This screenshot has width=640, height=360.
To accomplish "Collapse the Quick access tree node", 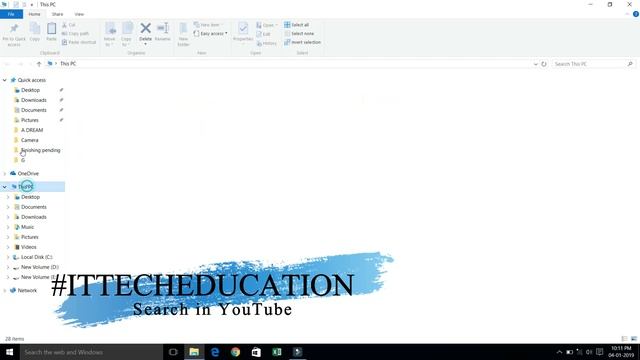I will pyautogui.click(x=4, y=80).
